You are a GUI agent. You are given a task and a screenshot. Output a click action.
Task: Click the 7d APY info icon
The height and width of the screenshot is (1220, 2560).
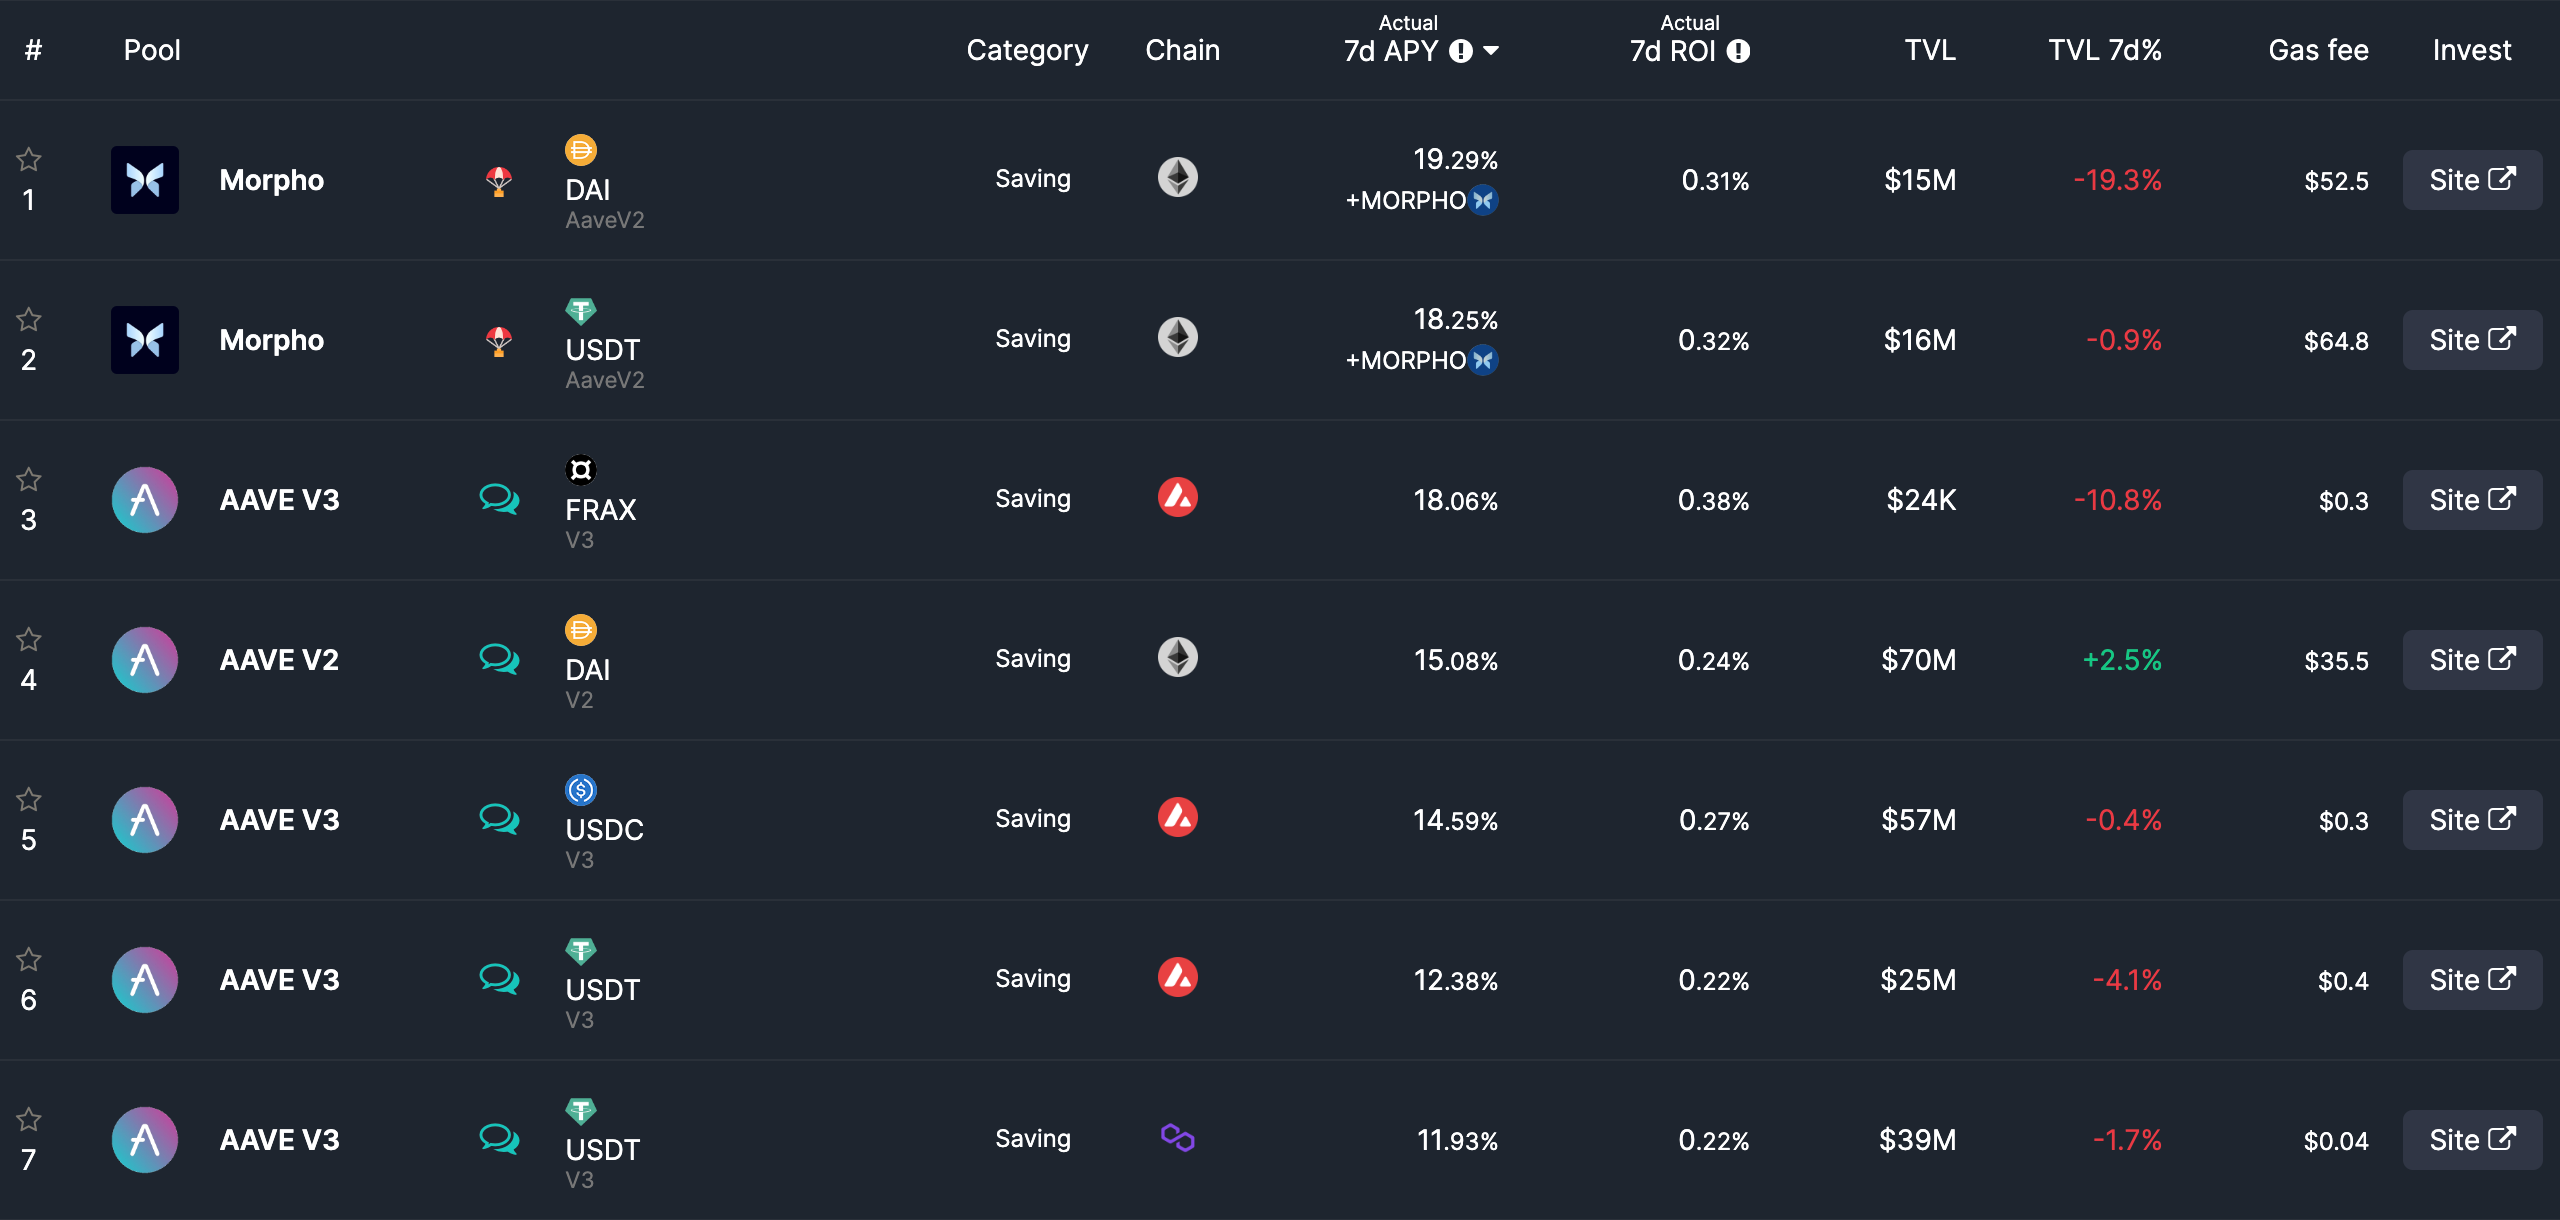[1461, 51]
